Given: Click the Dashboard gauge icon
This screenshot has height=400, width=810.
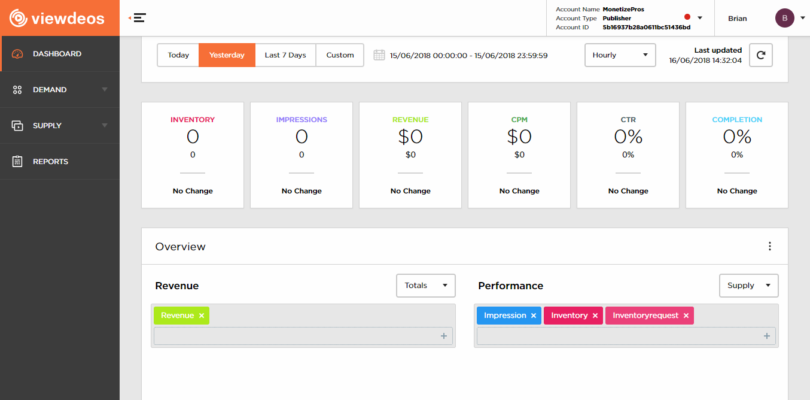Looking at the screenshot, I should (17, 54).
